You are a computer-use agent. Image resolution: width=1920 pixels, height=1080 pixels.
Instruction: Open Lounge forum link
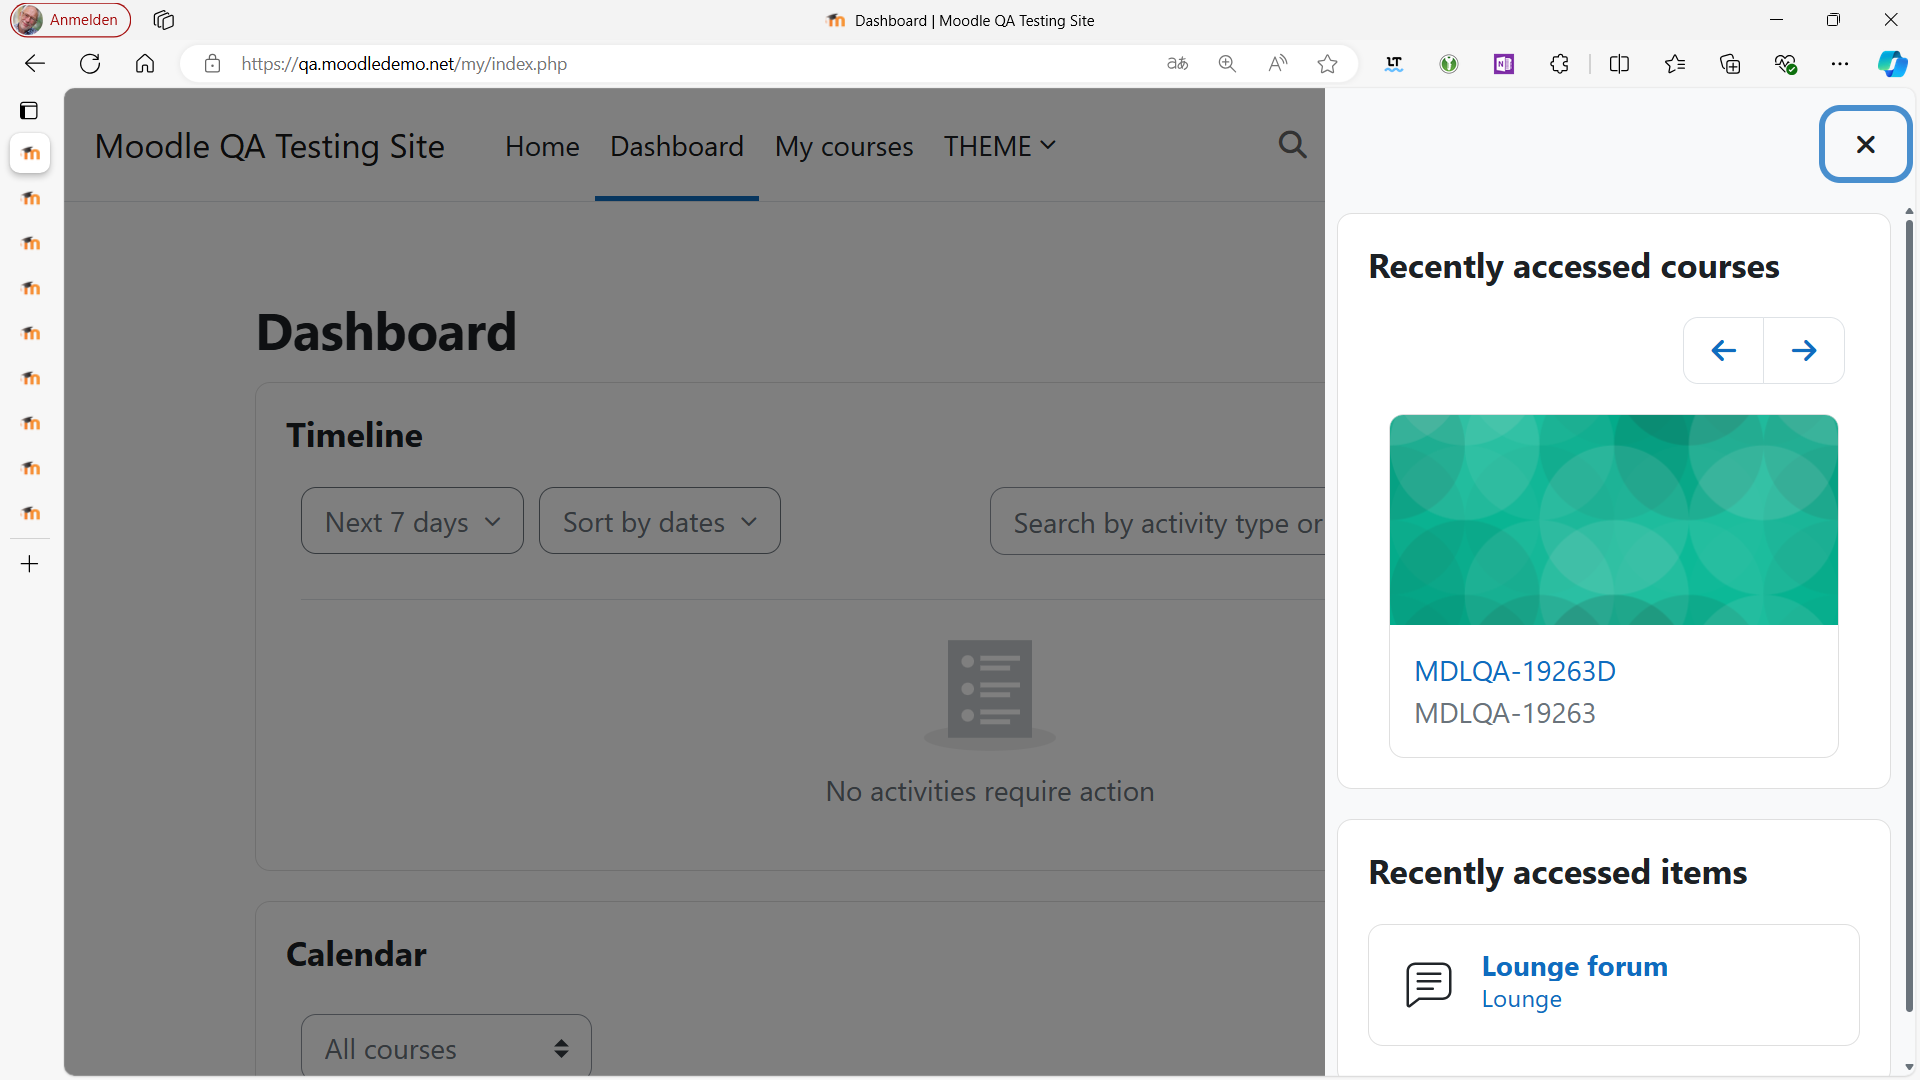[x=1574, y=966]
